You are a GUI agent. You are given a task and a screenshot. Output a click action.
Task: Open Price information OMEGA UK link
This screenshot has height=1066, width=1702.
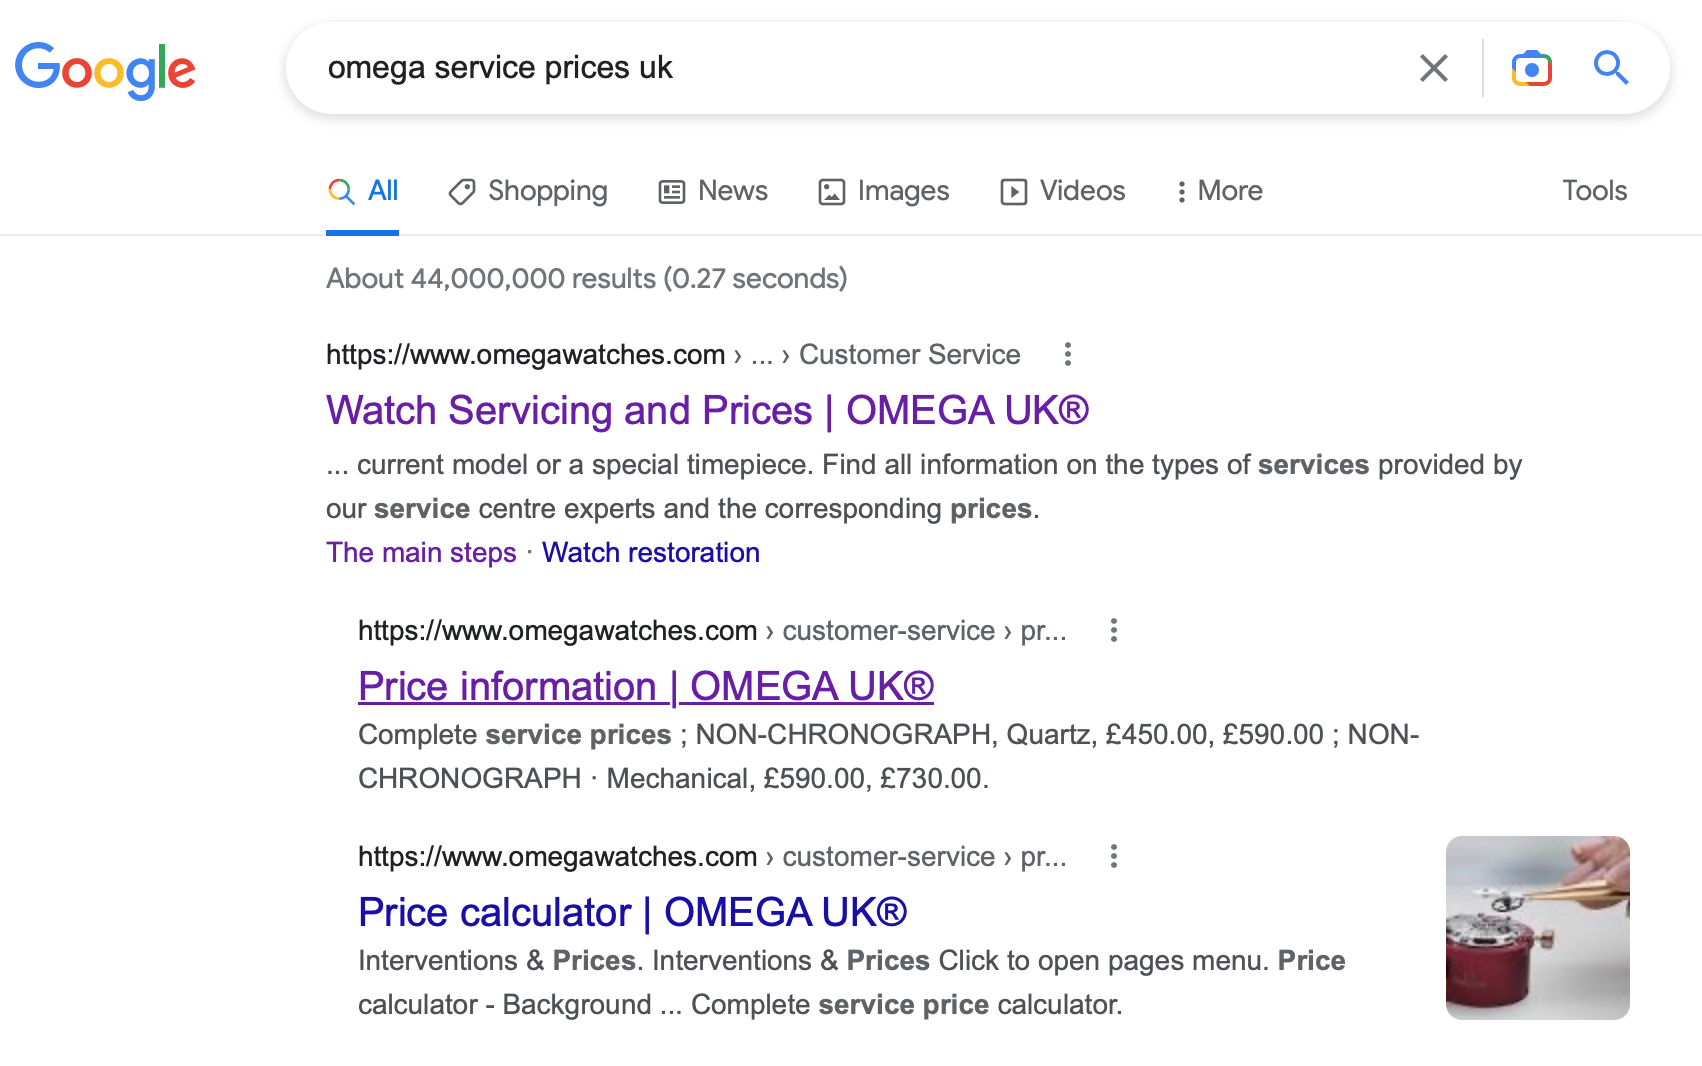tap(646, 686)
